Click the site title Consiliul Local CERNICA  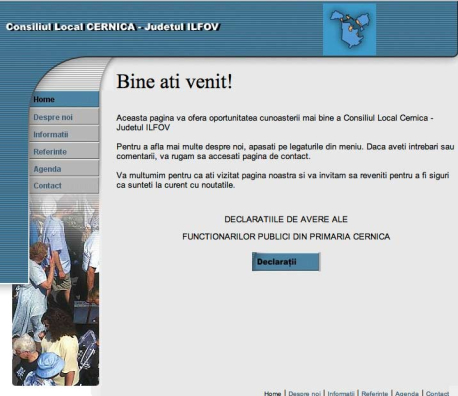coord(112,27)
